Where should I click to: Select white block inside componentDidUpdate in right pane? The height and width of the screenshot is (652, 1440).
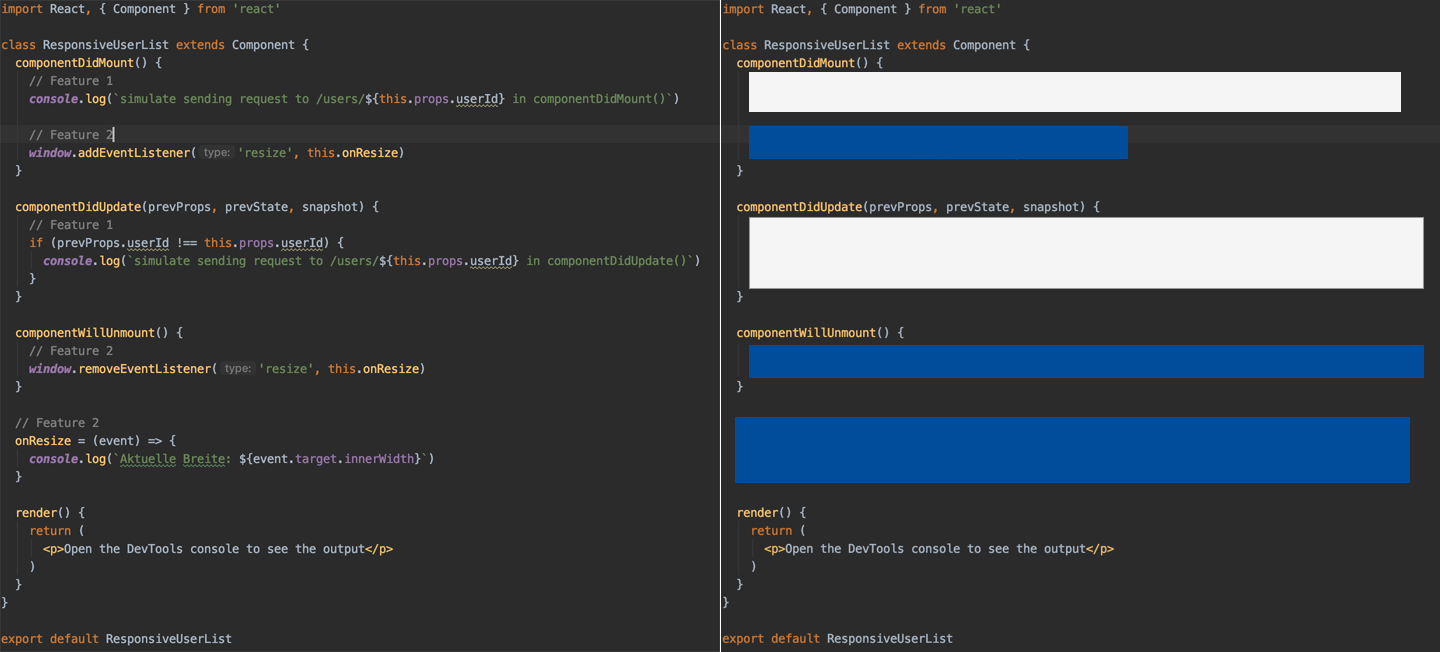(x=1085, y=253)
